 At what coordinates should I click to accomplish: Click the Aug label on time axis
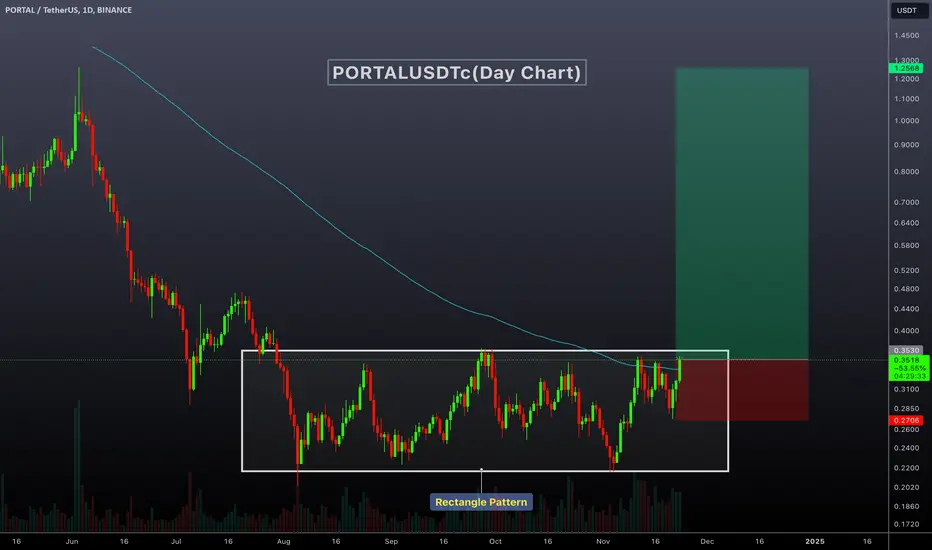(x=284, y=542)
